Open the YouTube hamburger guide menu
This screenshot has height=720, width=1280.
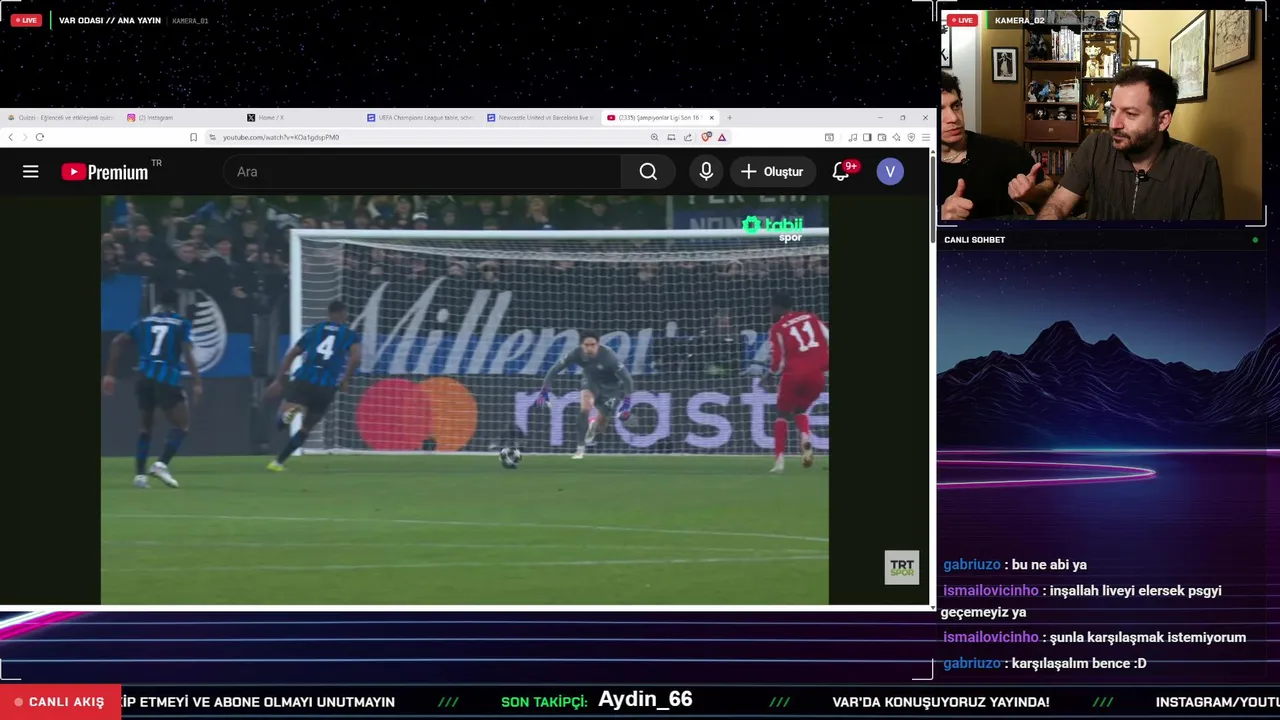point(31,172)
